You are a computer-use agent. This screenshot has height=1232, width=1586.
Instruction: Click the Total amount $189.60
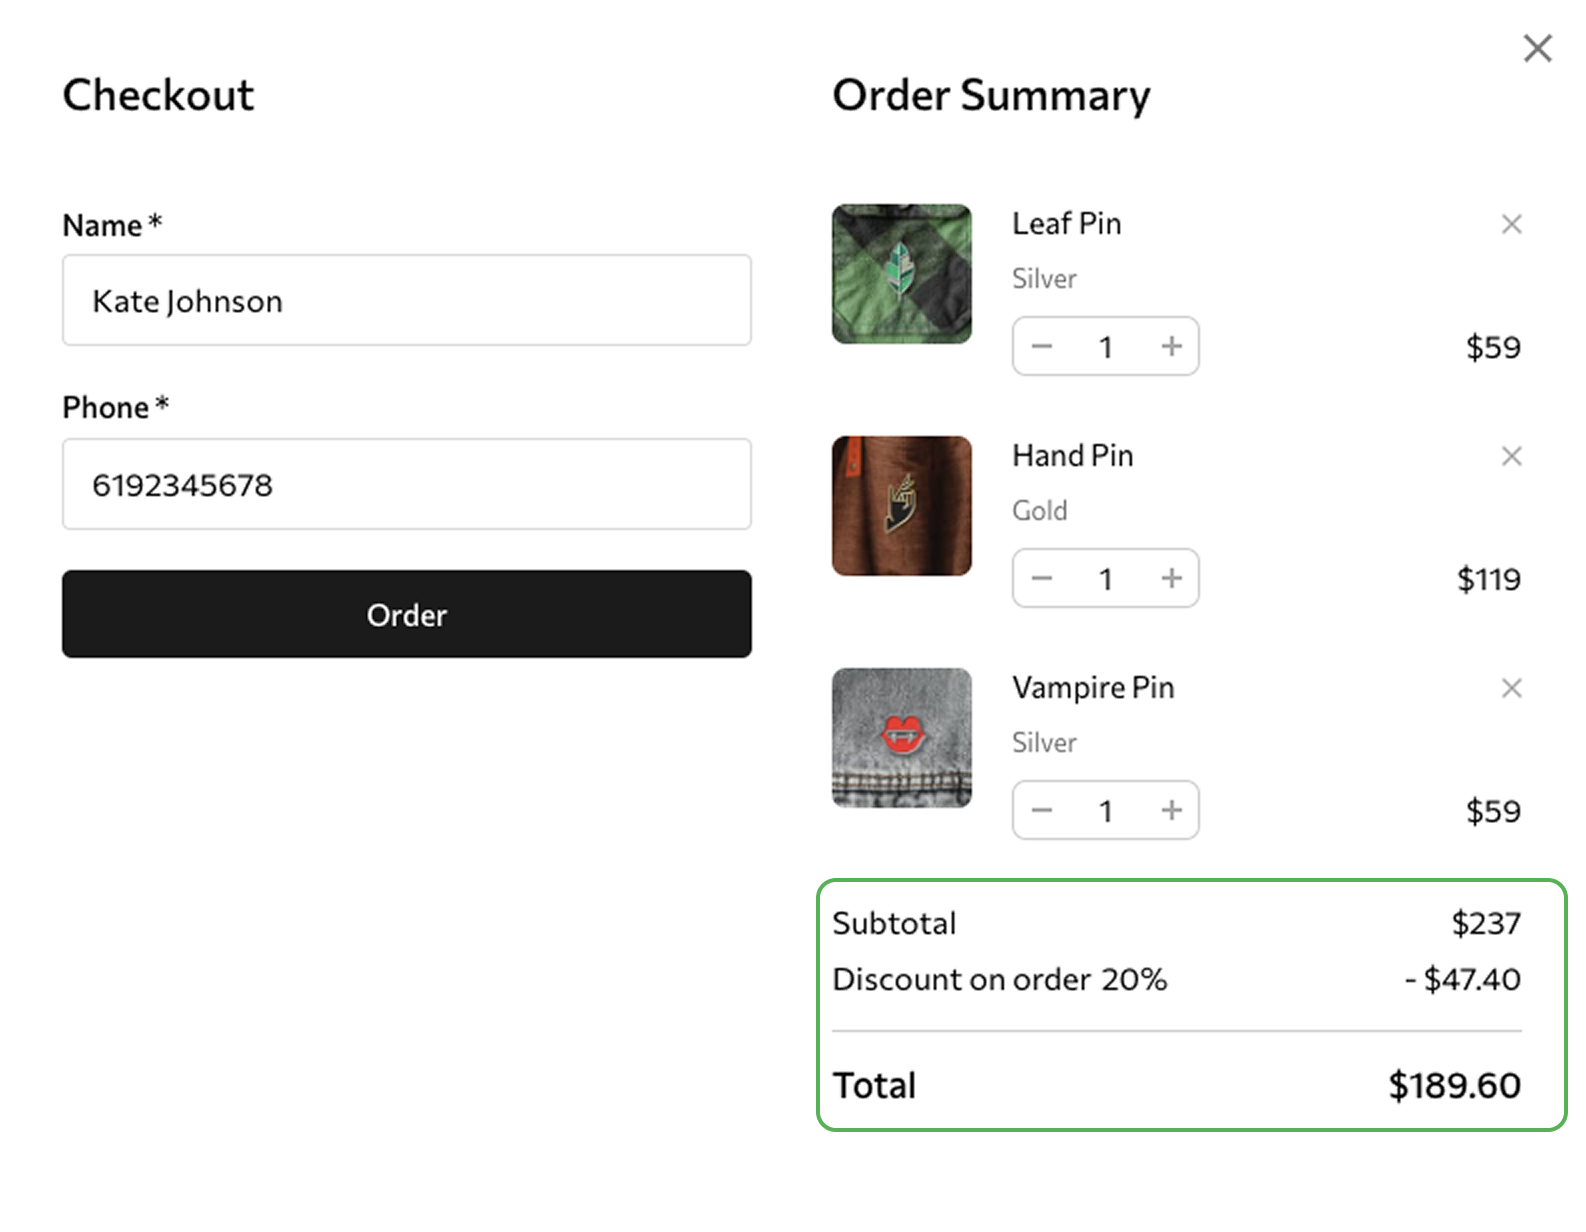(x=1454, y=1086)
